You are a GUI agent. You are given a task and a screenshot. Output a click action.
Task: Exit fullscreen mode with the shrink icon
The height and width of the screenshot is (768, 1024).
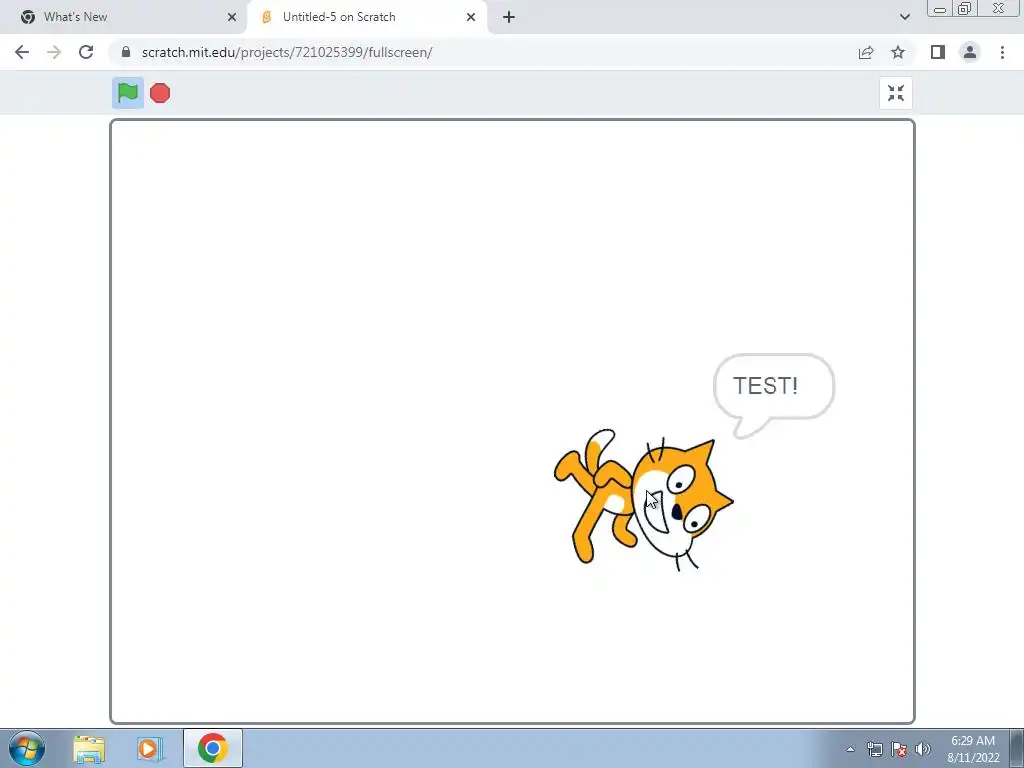click(x=895, y=93)
